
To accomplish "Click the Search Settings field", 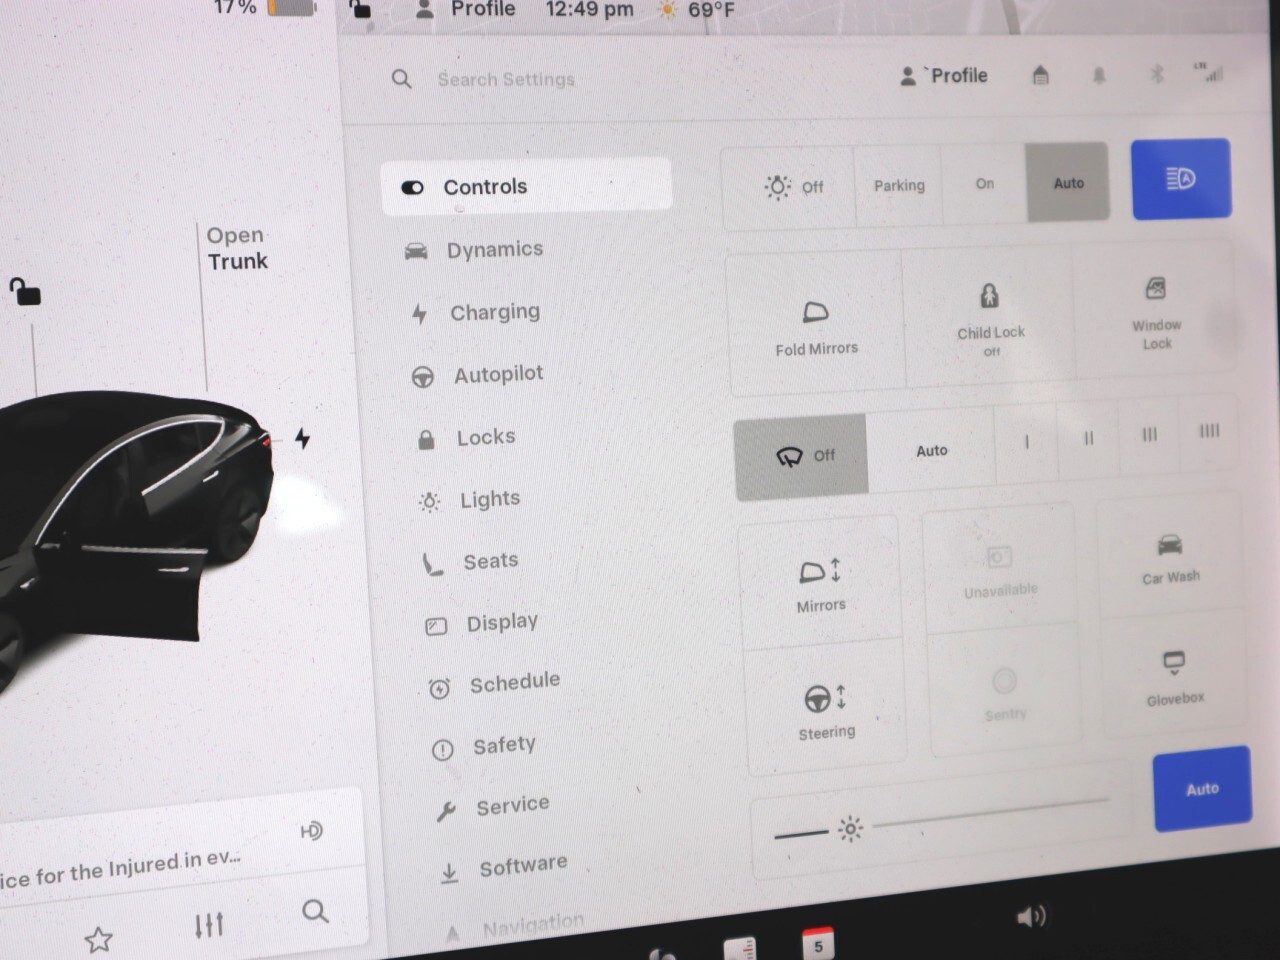I will [506, 79].
